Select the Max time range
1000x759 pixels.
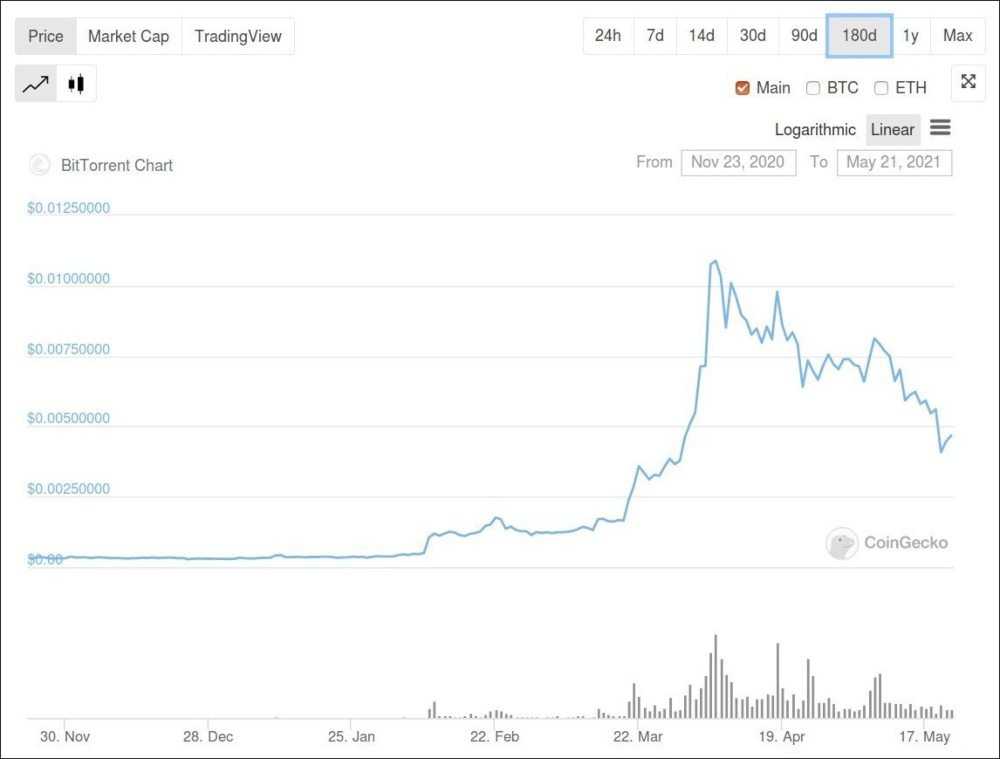coord(957,36)
